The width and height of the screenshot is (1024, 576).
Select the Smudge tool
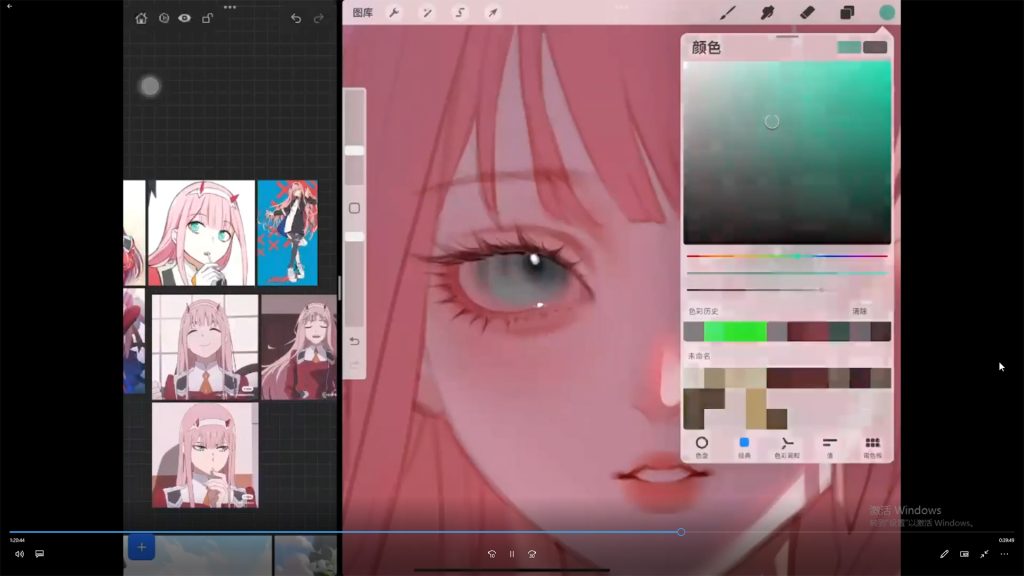pyautogui.click(x=768, y=13)
